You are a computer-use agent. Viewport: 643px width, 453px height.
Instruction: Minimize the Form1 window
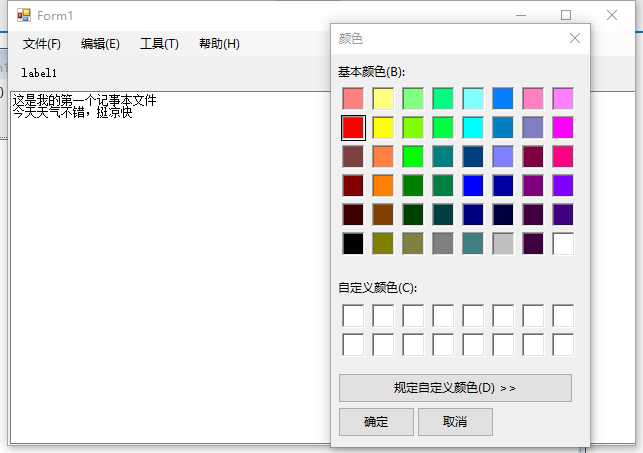[521, 15]
